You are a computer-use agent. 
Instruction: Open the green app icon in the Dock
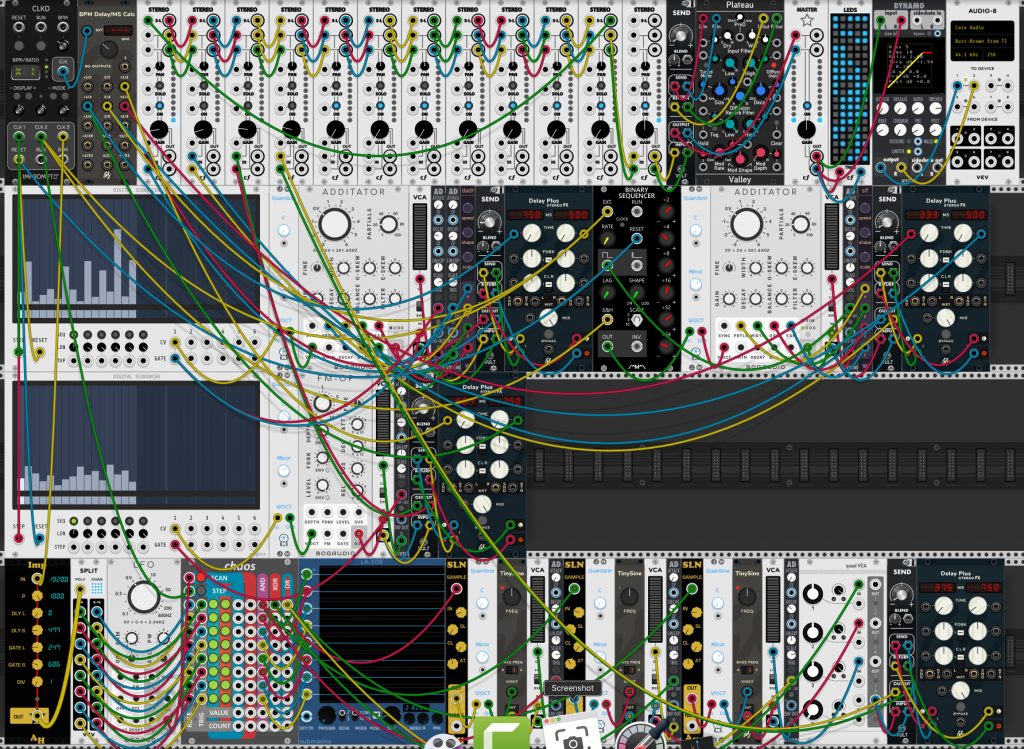[502, 733]
